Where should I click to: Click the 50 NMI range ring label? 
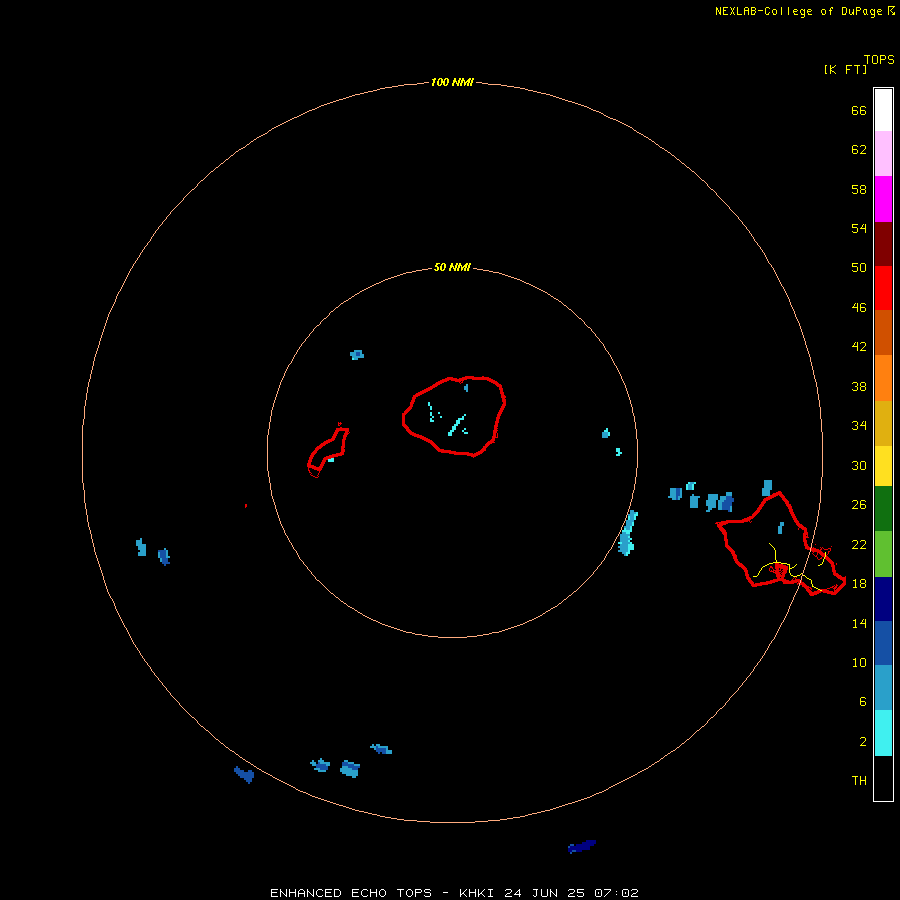[452, 267]
